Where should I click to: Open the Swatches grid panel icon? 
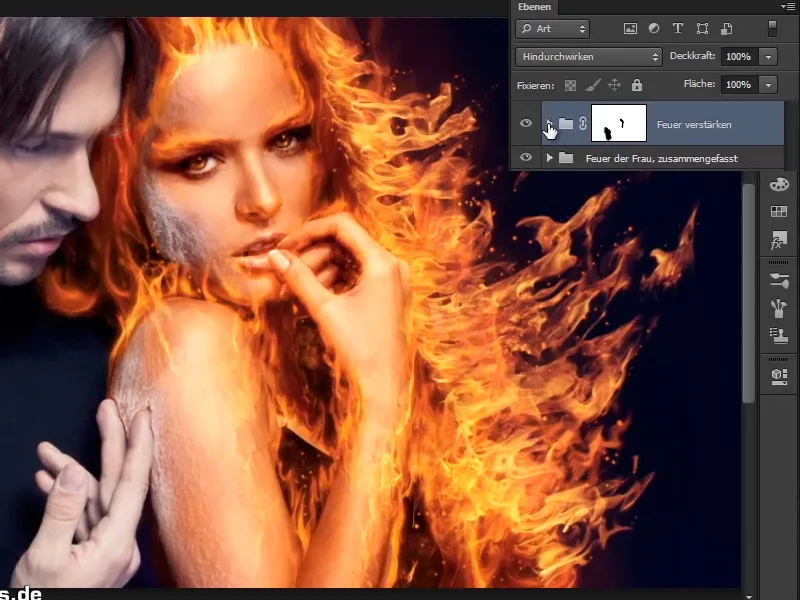779,211
